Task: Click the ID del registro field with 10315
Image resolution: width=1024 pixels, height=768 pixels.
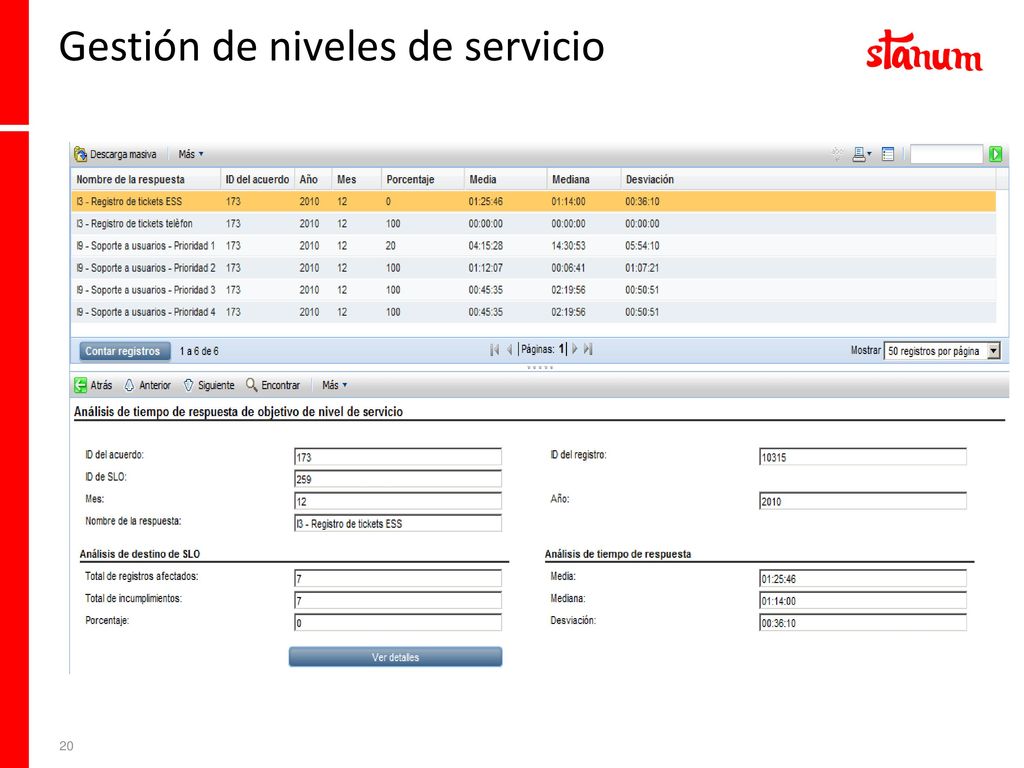Action: point(863,456)
